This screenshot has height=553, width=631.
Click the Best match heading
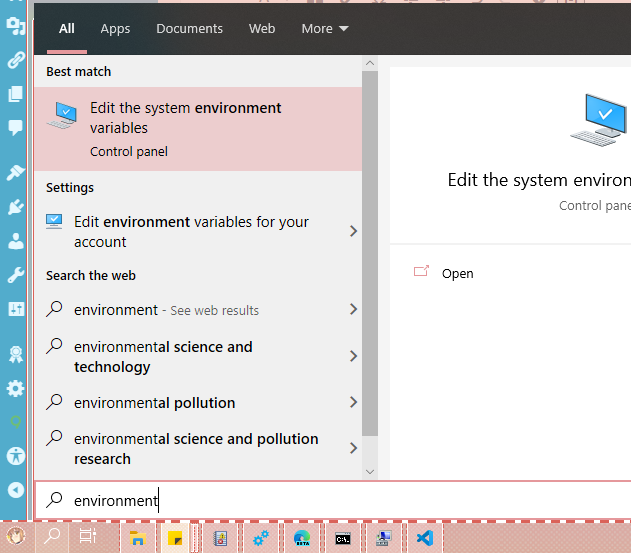78,72
